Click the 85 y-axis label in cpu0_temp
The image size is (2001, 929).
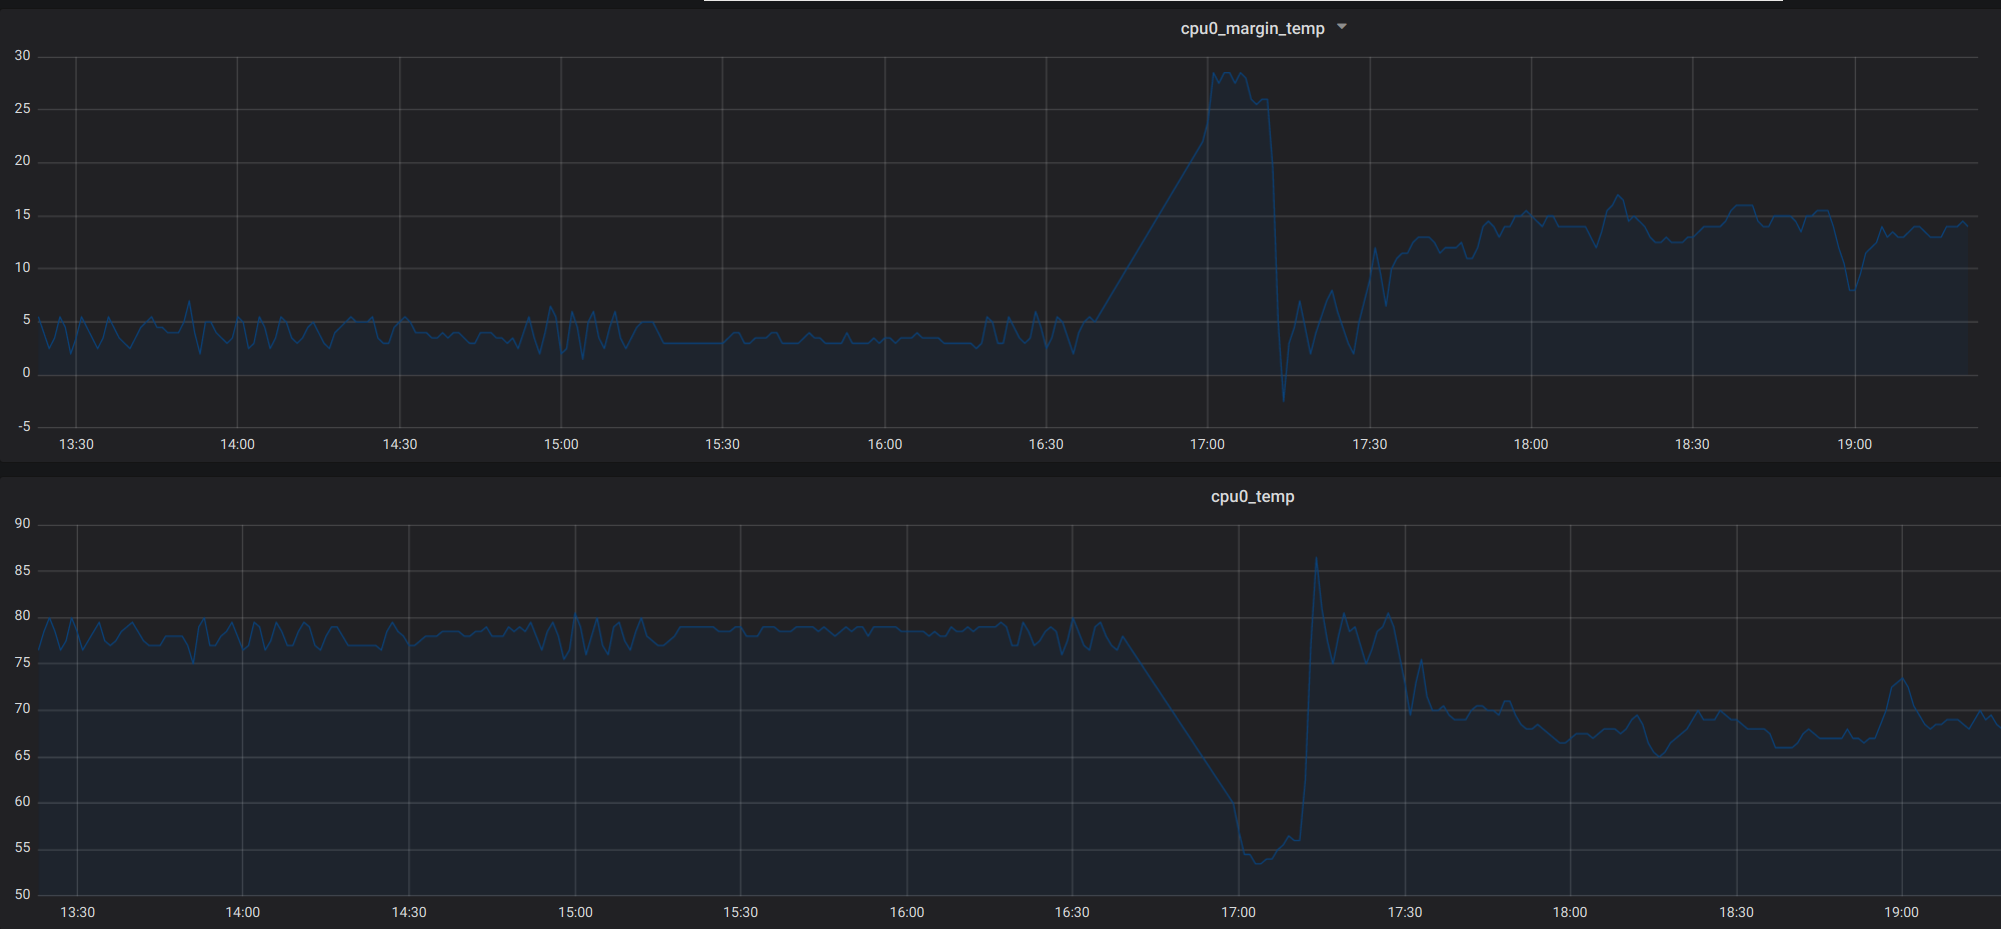(22, 570)
